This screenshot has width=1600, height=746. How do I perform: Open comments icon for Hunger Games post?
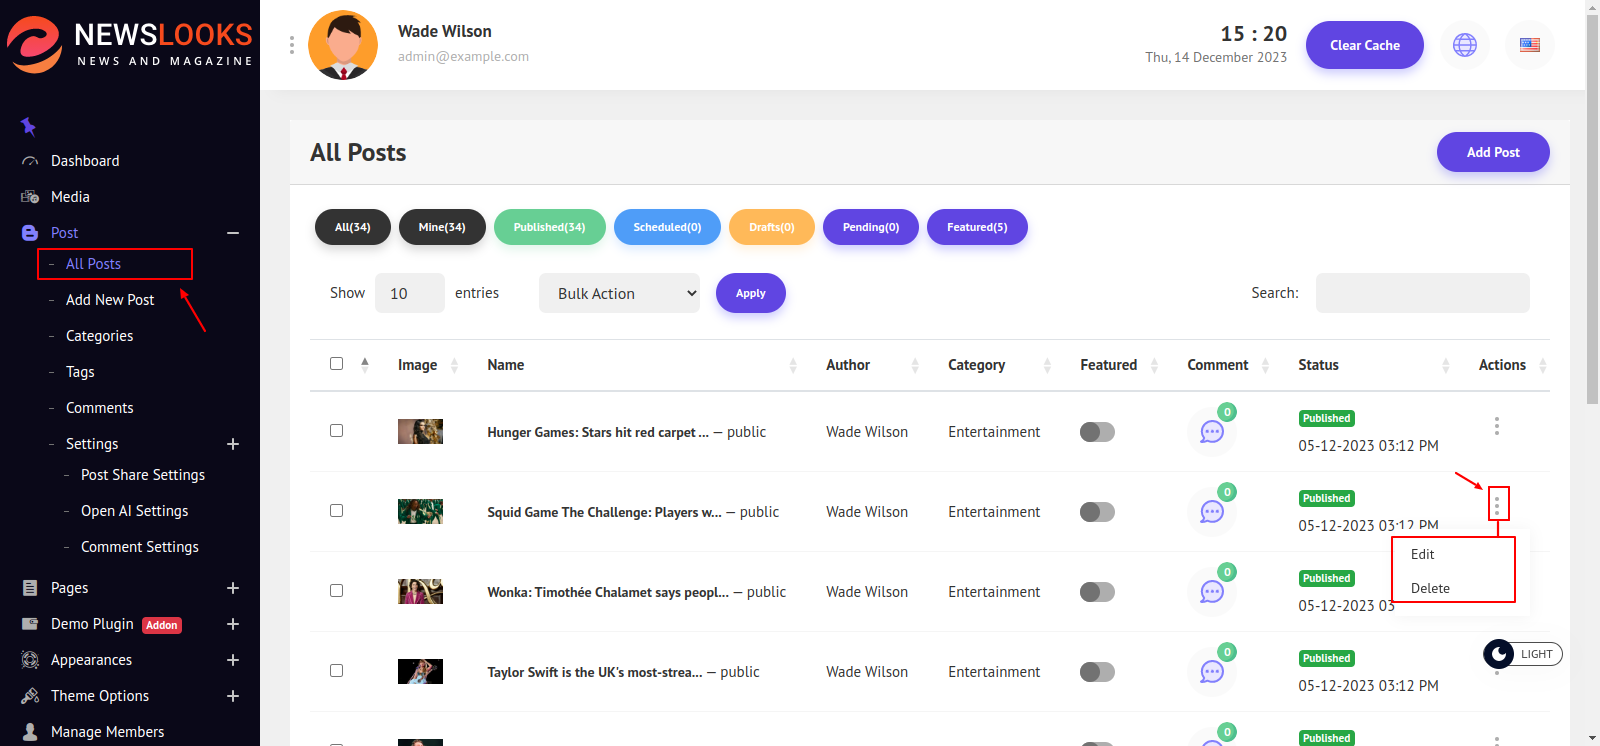click(x=1212, y=432)
